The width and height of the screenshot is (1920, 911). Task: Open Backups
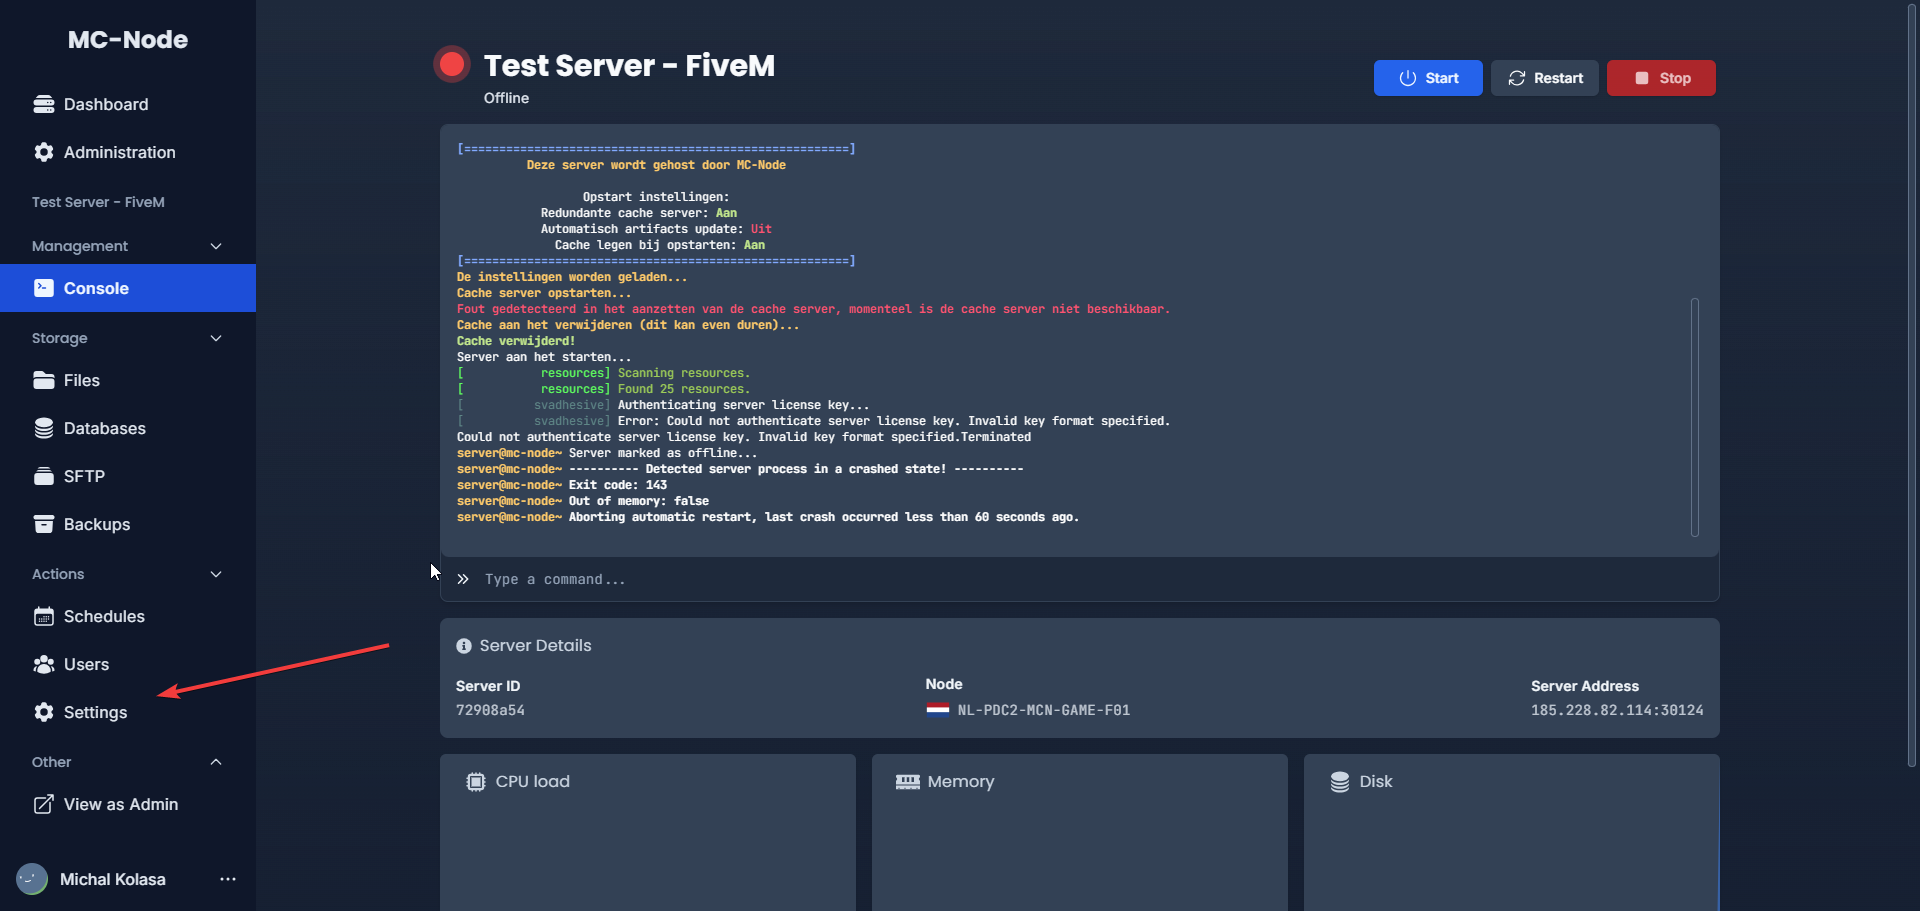point(128,524)
